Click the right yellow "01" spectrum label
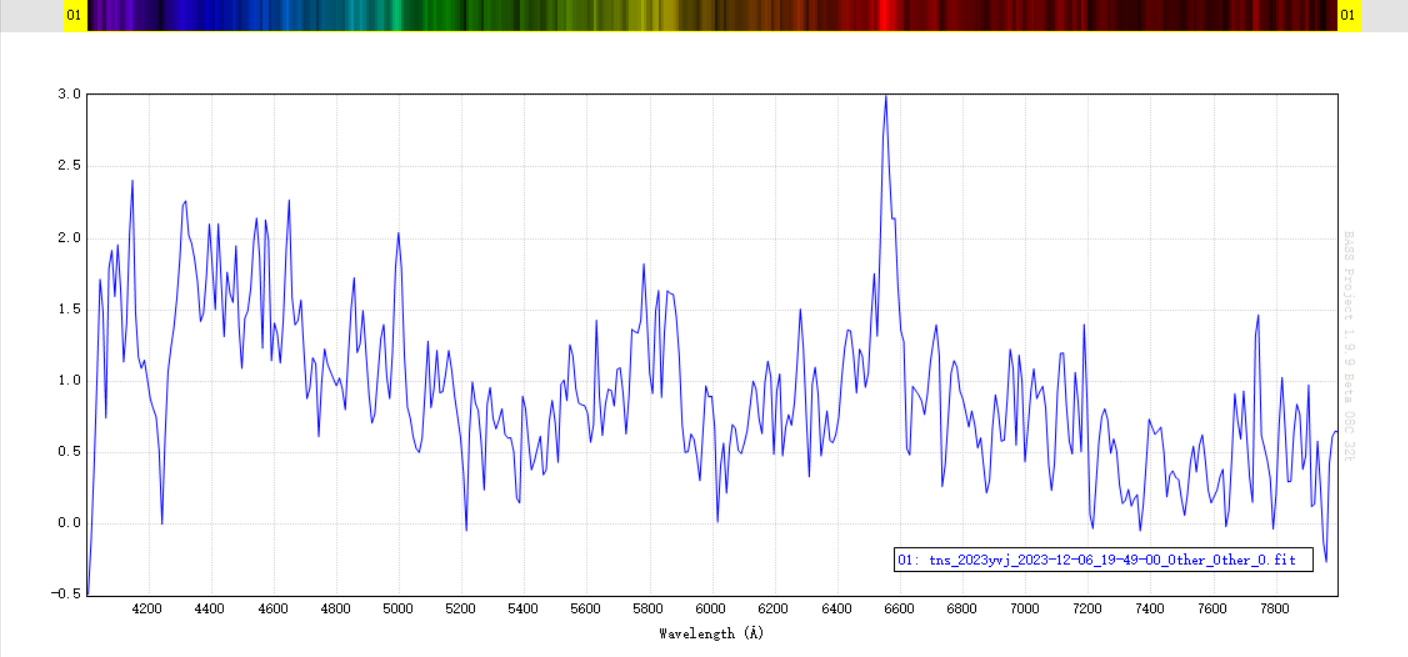Image resolution: width=1408 pixels, height=657 pixels. click(x=1349, y=15)
